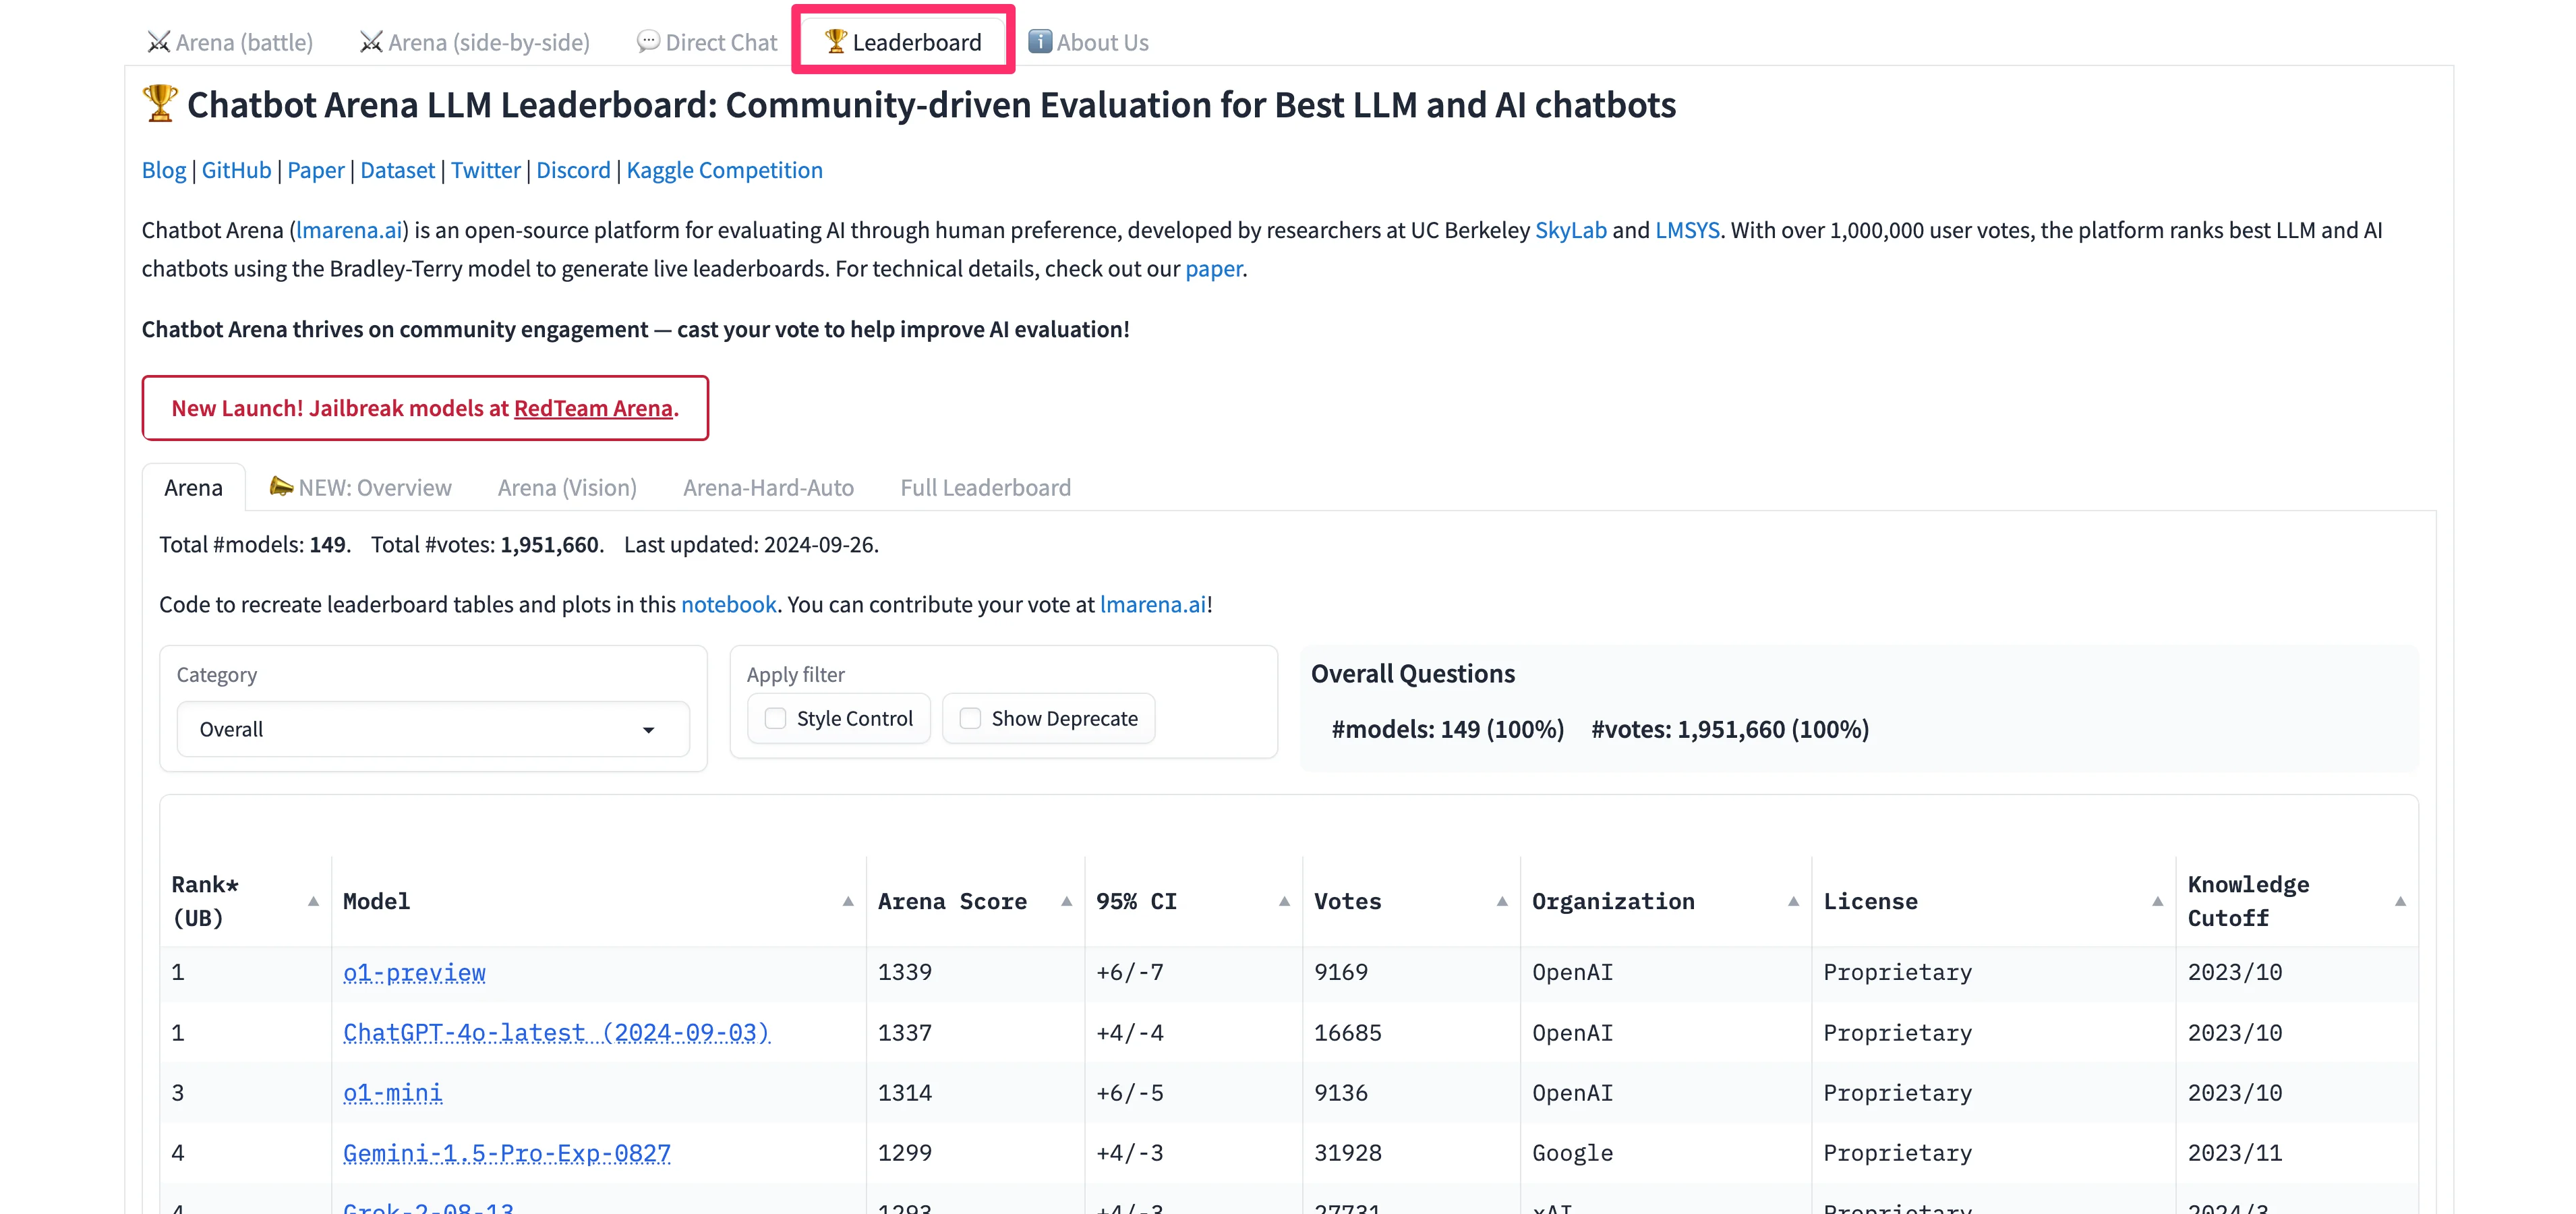2576x1214 pixels.
Task: Open the o1-preview model link
Action: click(414, 972)
